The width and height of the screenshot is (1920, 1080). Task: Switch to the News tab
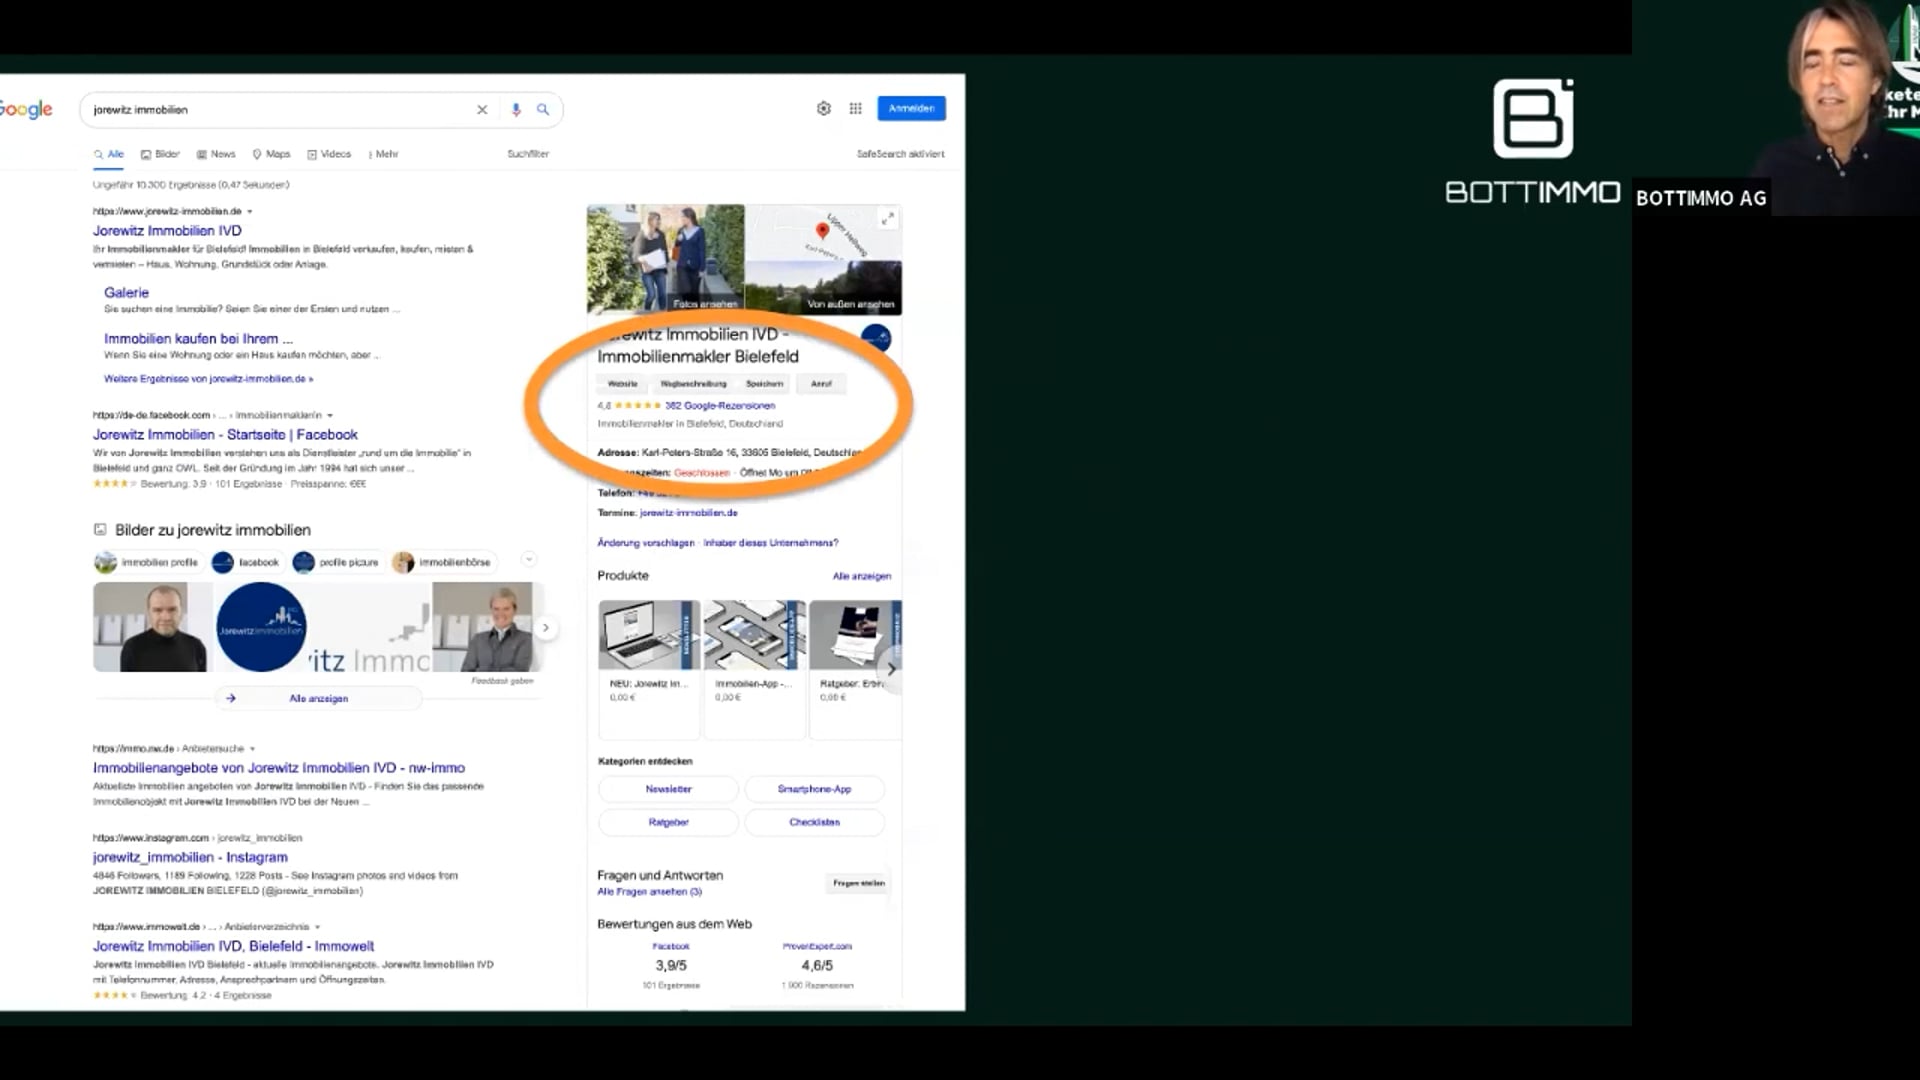(216, 154)
